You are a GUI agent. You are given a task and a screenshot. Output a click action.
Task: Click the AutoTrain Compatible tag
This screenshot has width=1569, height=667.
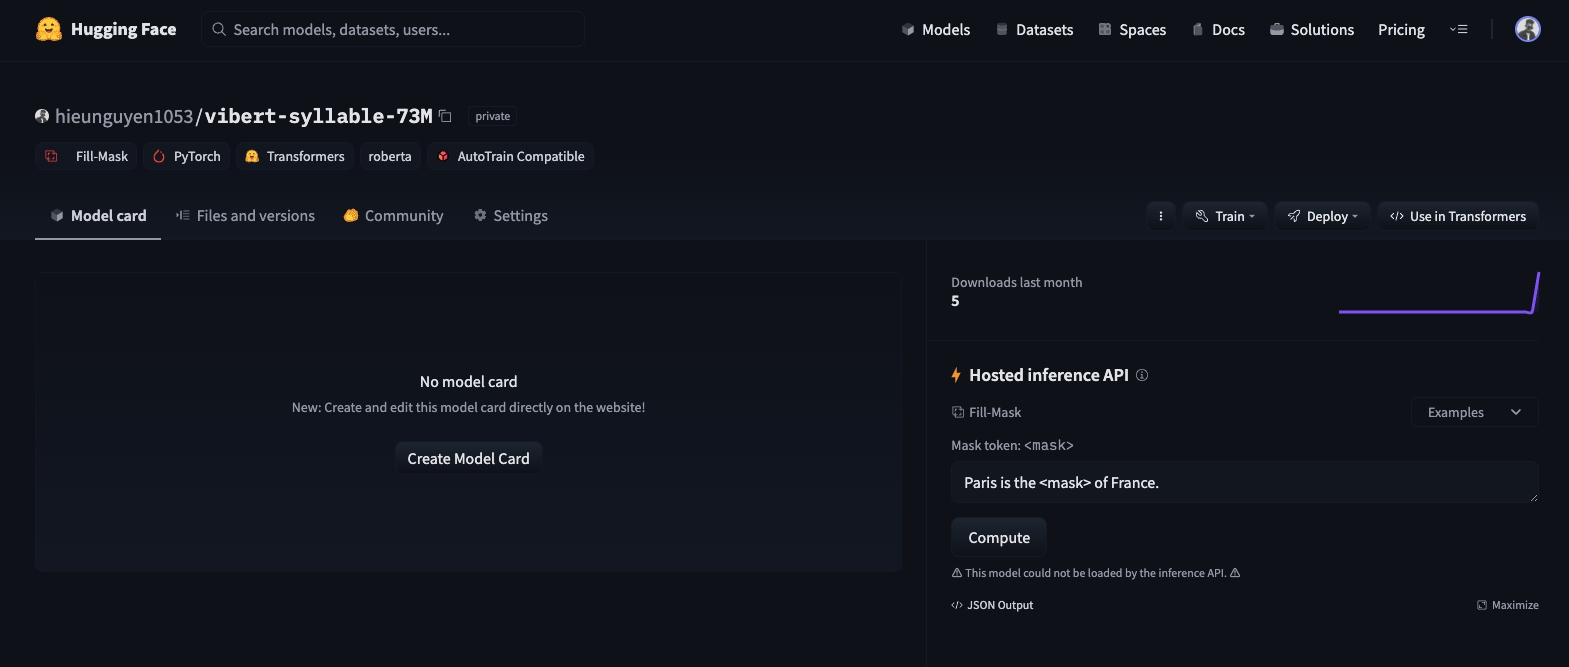click(x=511, y=156)
